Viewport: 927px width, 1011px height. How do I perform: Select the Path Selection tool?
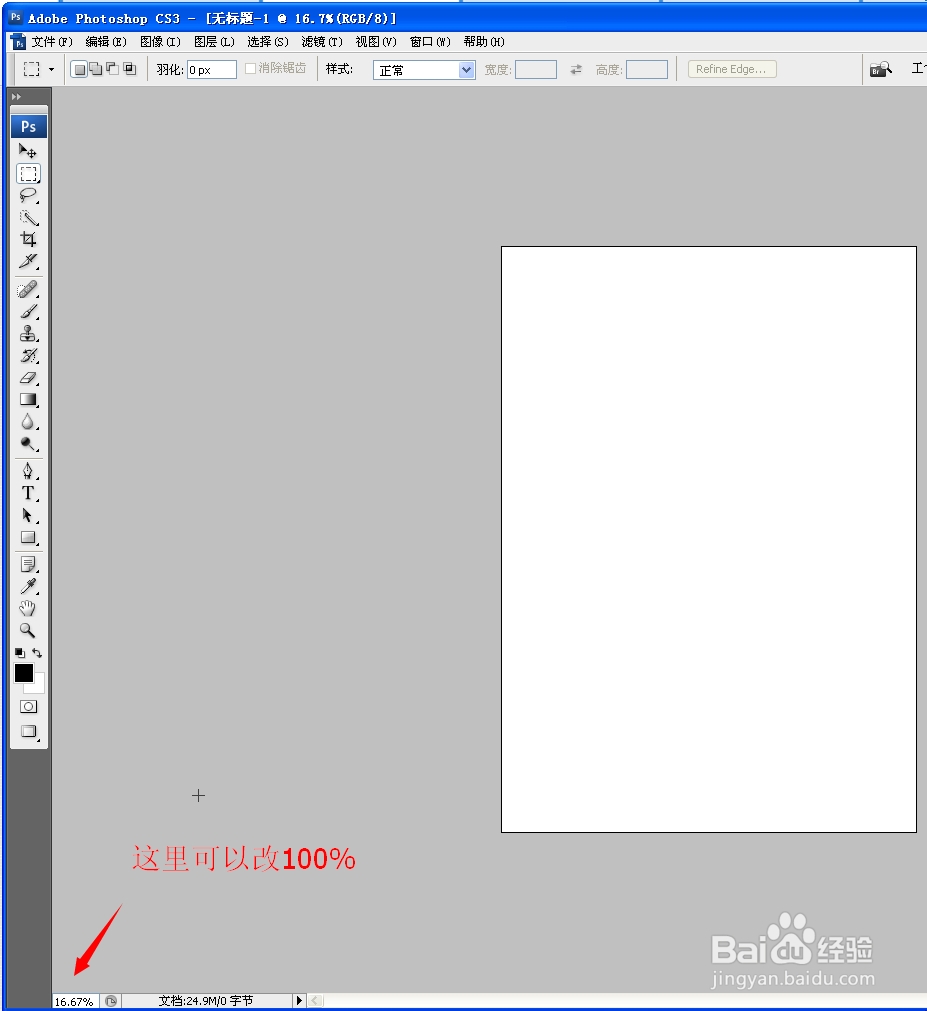[x=28, y=515]
